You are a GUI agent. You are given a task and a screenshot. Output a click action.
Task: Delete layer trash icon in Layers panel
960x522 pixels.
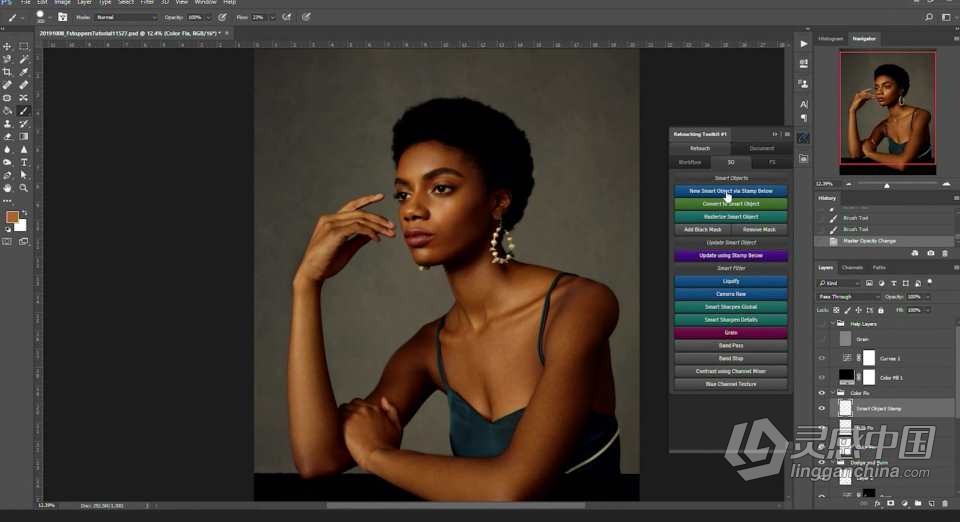click(x=945, y=503)
